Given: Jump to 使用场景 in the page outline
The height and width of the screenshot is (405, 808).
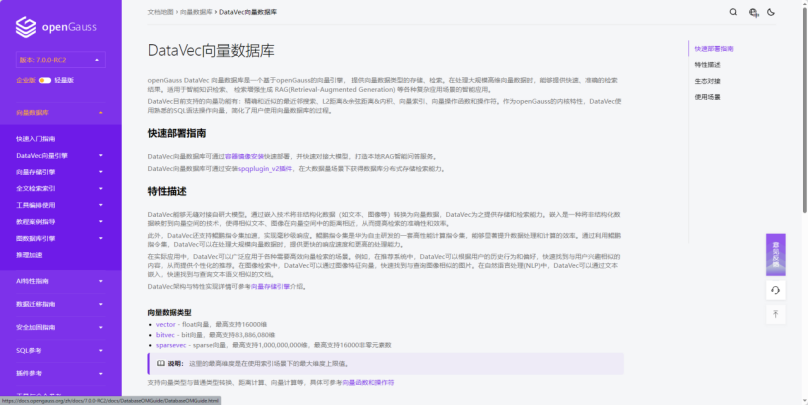Looking at the screenshot, I should coord(708,97).
